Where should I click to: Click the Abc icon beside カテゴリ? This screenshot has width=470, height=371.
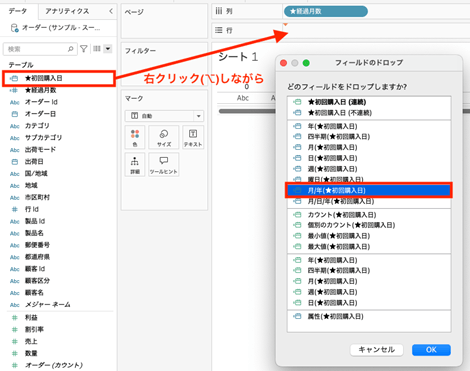click(x=15, y=126)
